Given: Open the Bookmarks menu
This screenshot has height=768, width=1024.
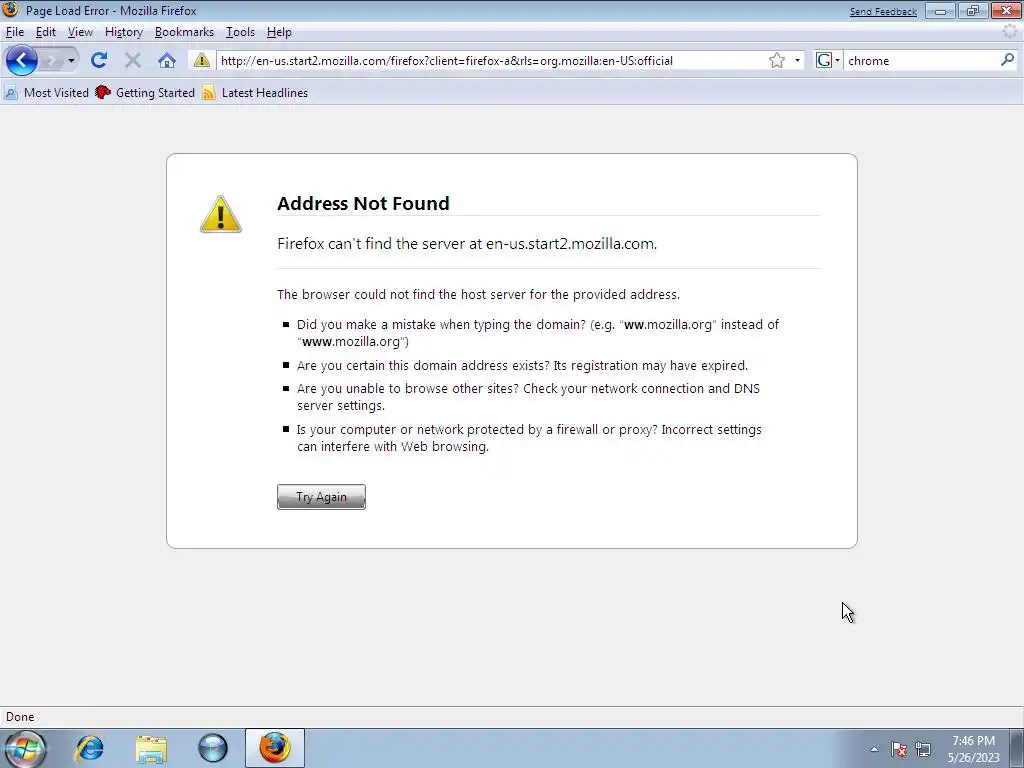Looking at the screenshot, I should point(184,32).
